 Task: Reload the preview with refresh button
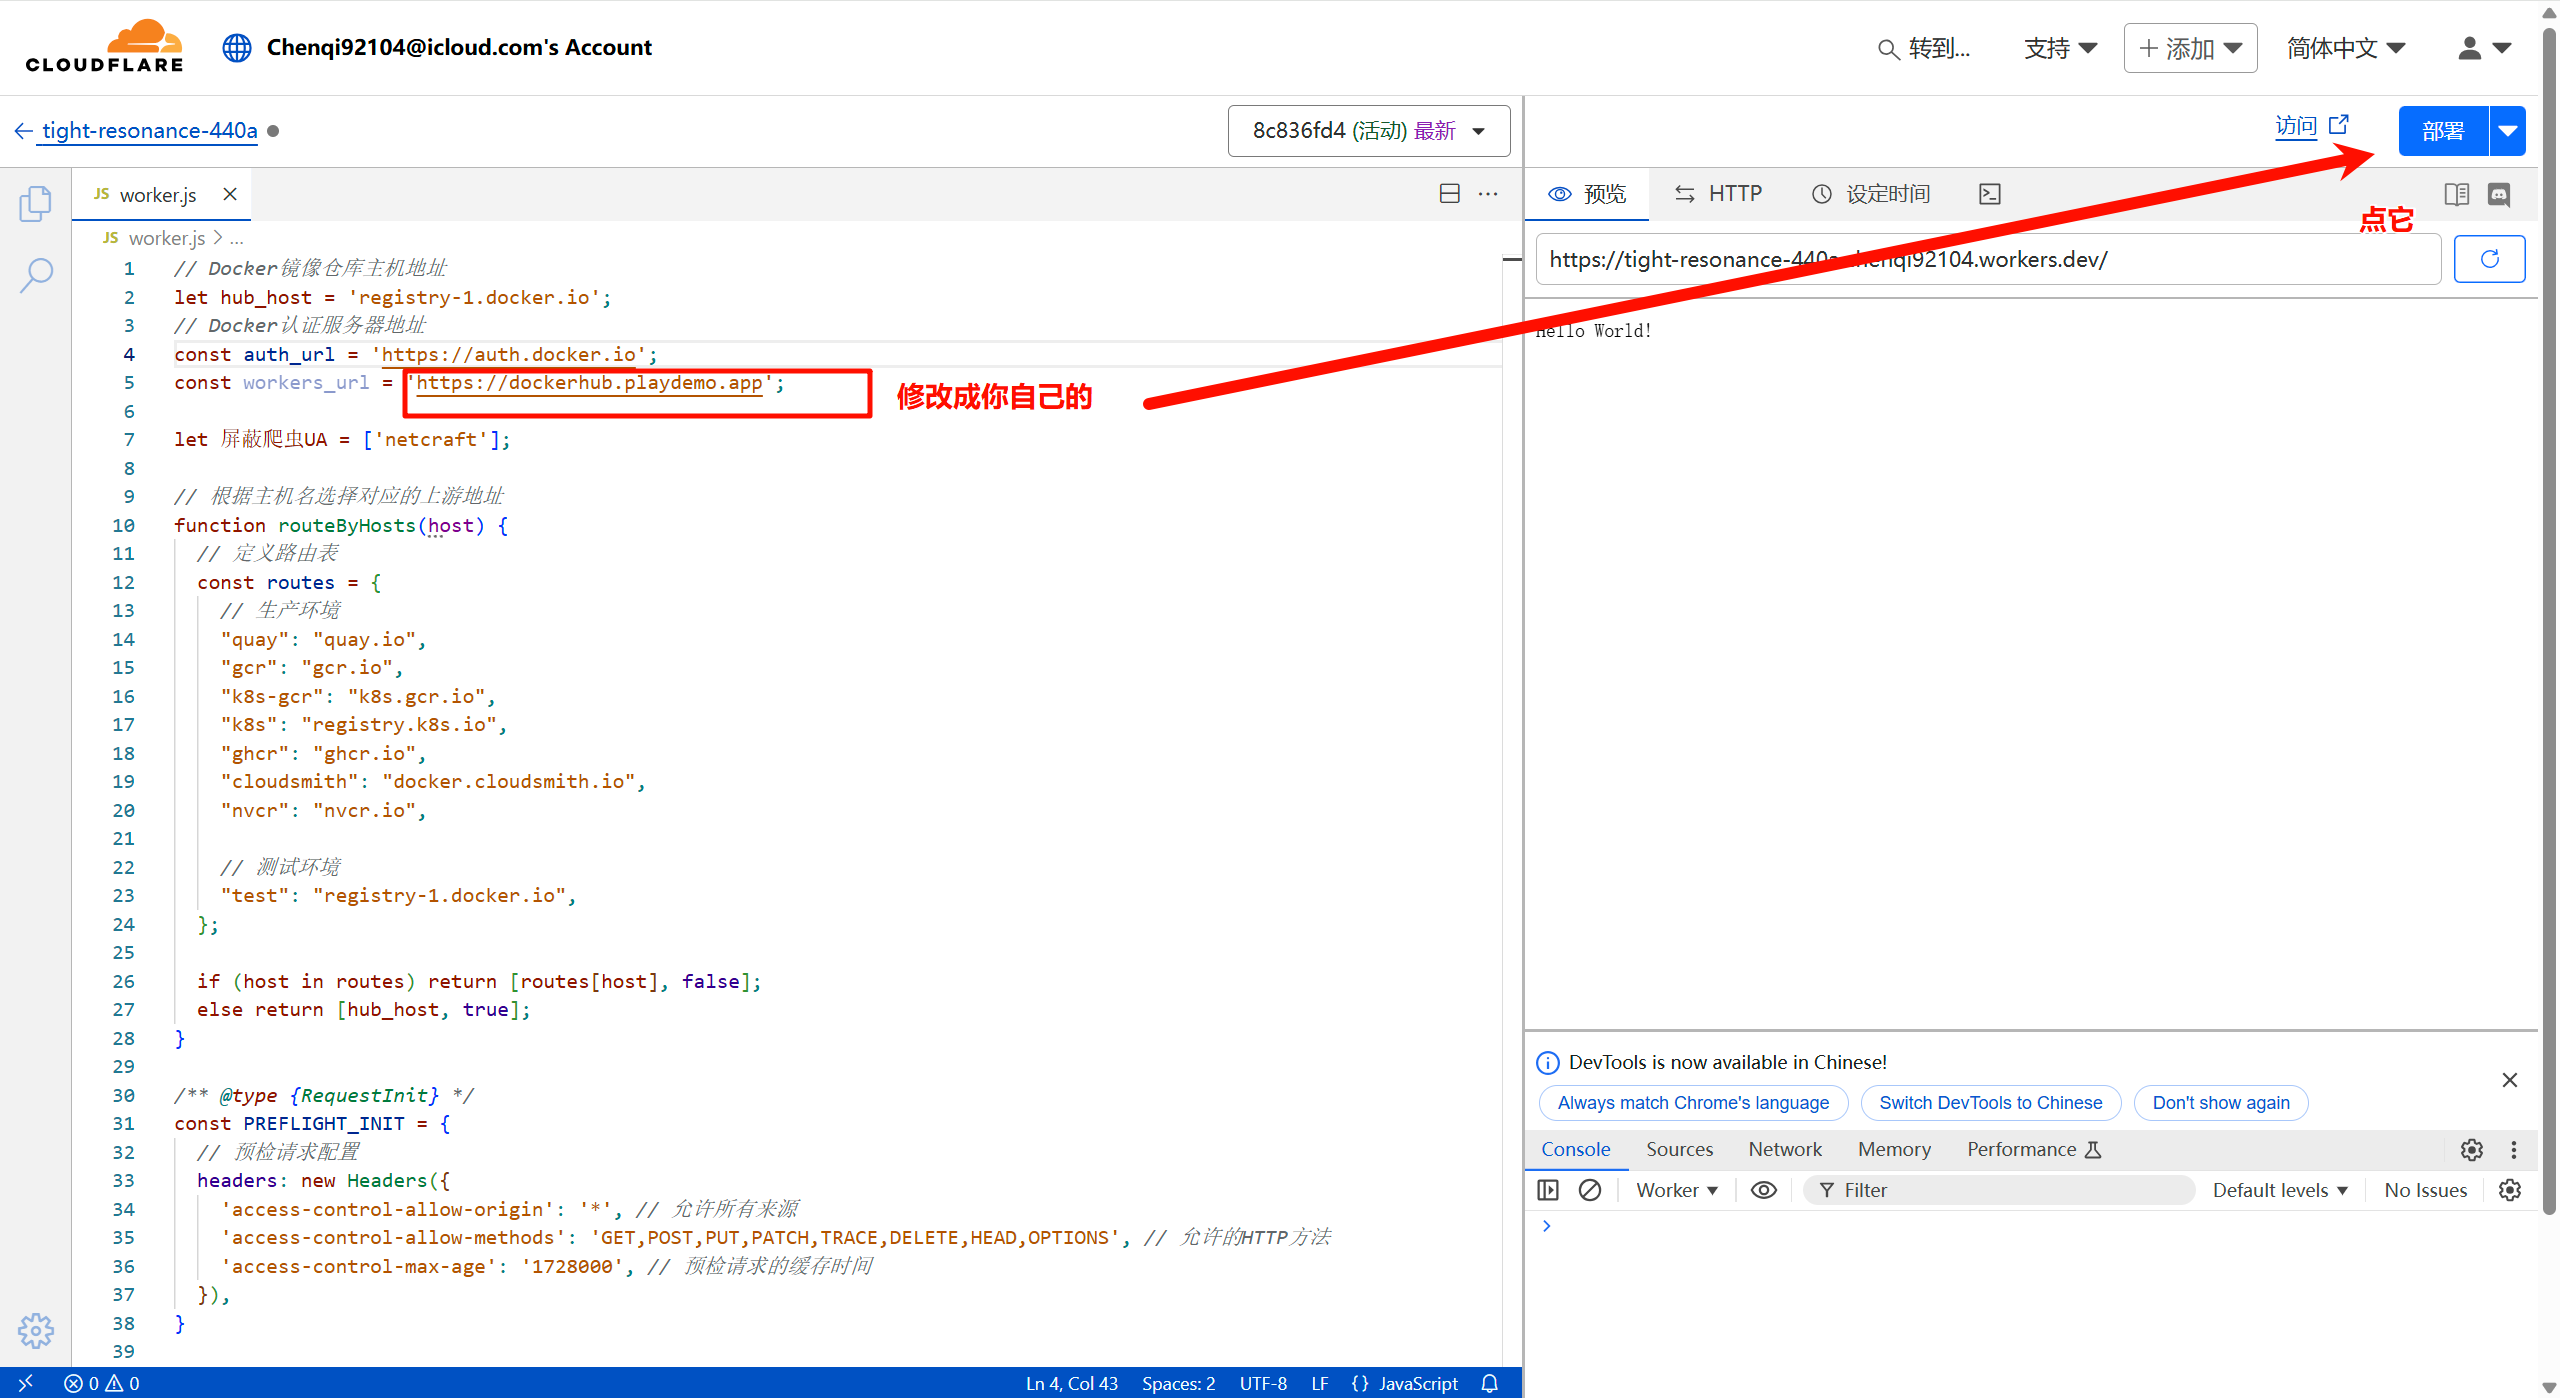click(2489, 259)
